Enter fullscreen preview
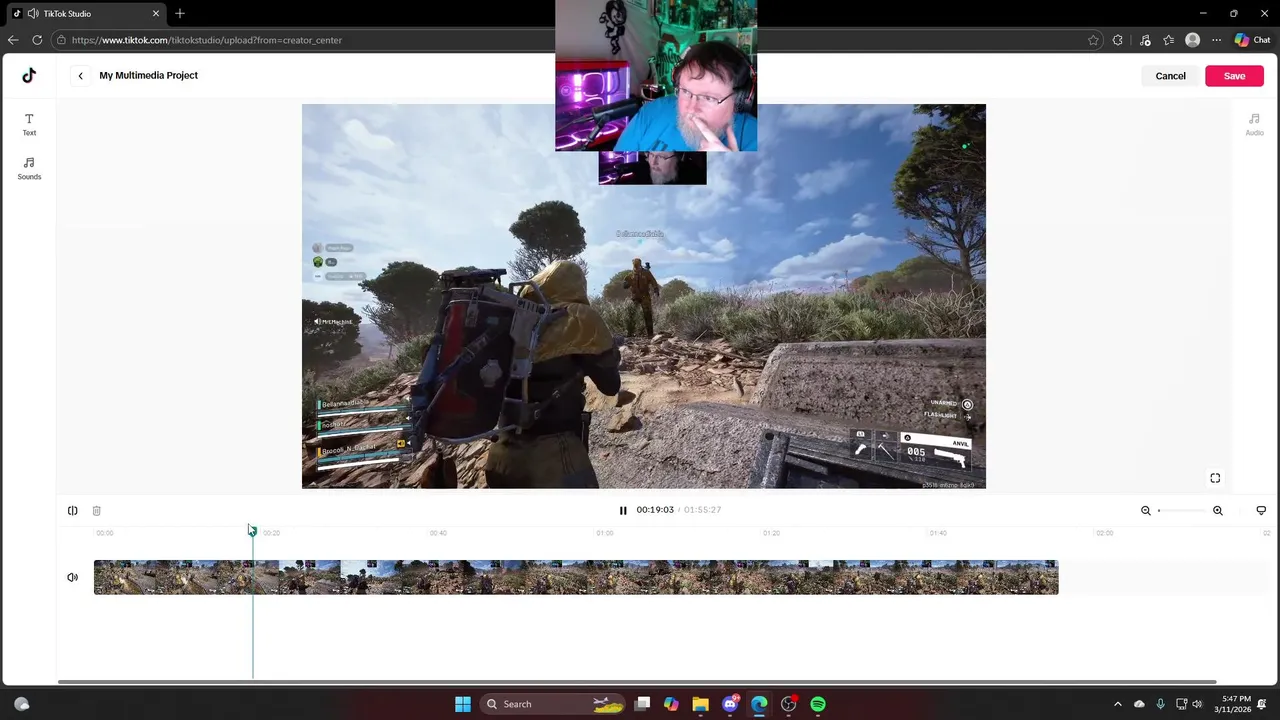Screen dimensions: 1280x720 pos(1215,478)
